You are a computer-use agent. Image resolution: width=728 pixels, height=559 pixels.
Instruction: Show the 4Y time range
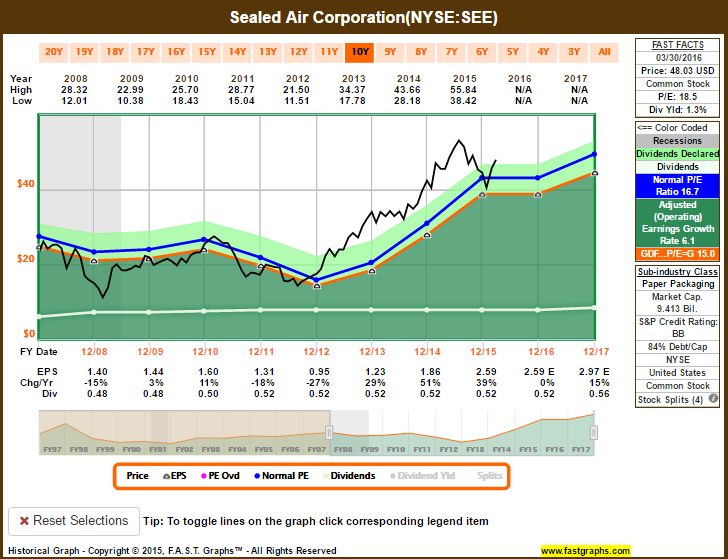pos(543,52)
